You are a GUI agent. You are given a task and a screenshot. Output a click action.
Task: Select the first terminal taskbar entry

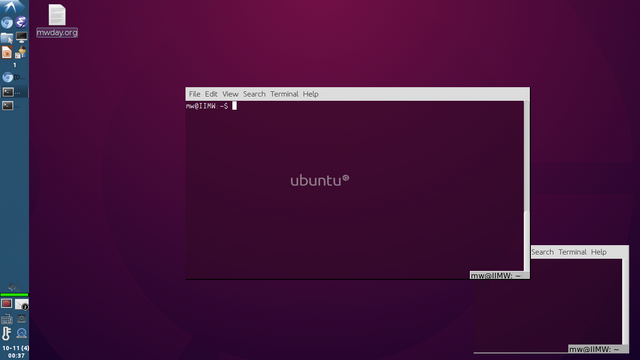(x=14, y=92)
